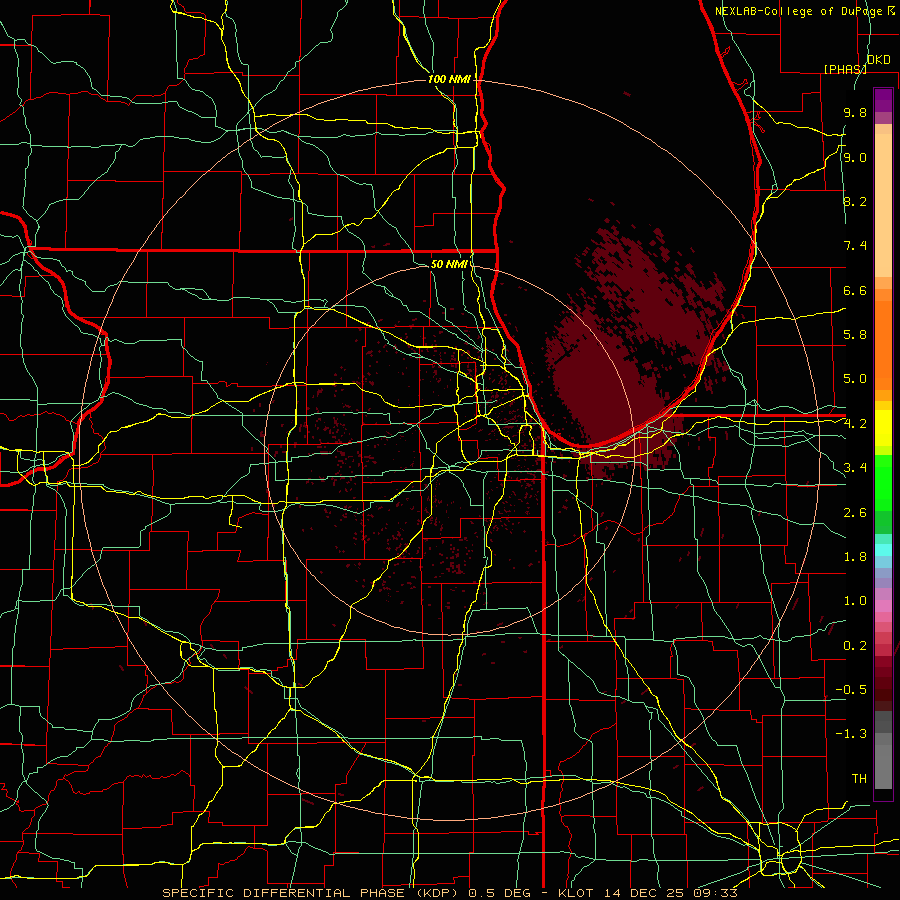
Task: Select the cyan color bar segment
Action: [x=883, y=550]
